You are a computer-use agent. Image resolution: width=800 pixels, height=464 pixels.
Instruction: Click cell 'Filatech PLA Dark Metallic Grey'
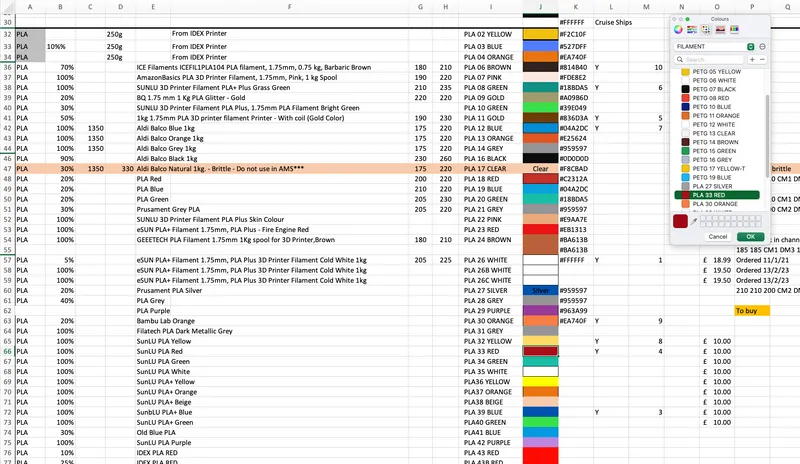point(184,331)
